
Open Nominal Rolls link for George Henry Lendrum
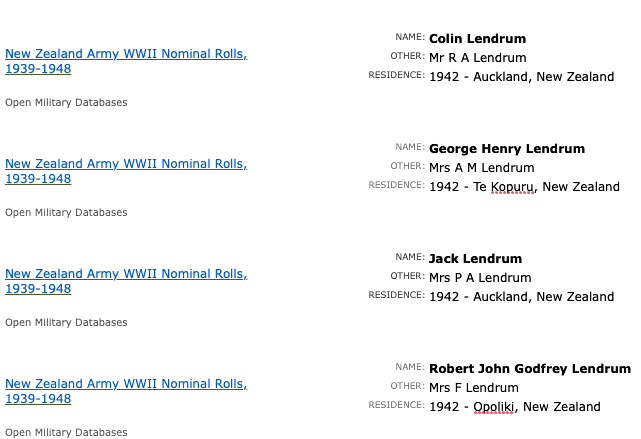pos(125,164)
